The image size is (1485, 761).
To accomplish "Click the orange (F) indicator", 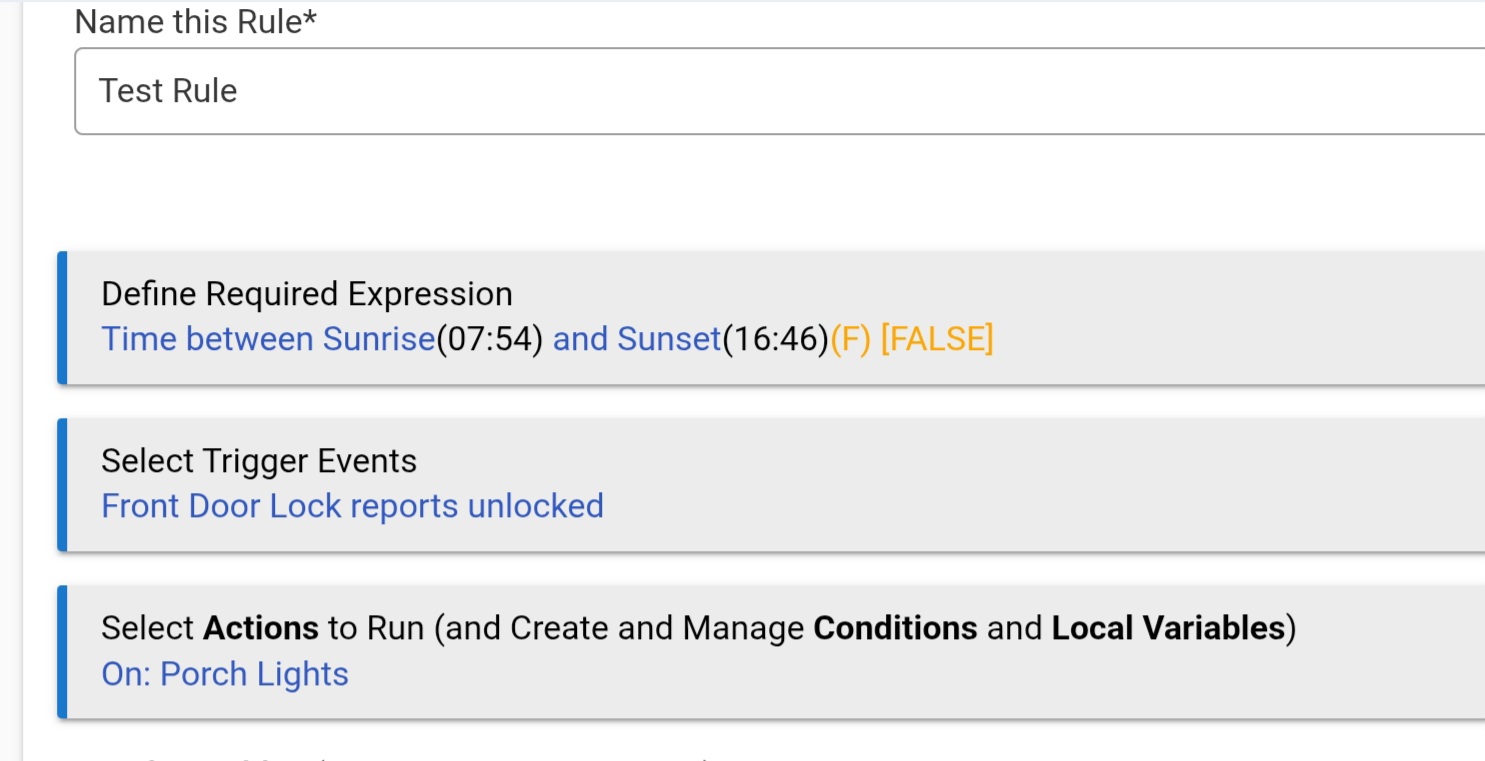I will [851, 340].
